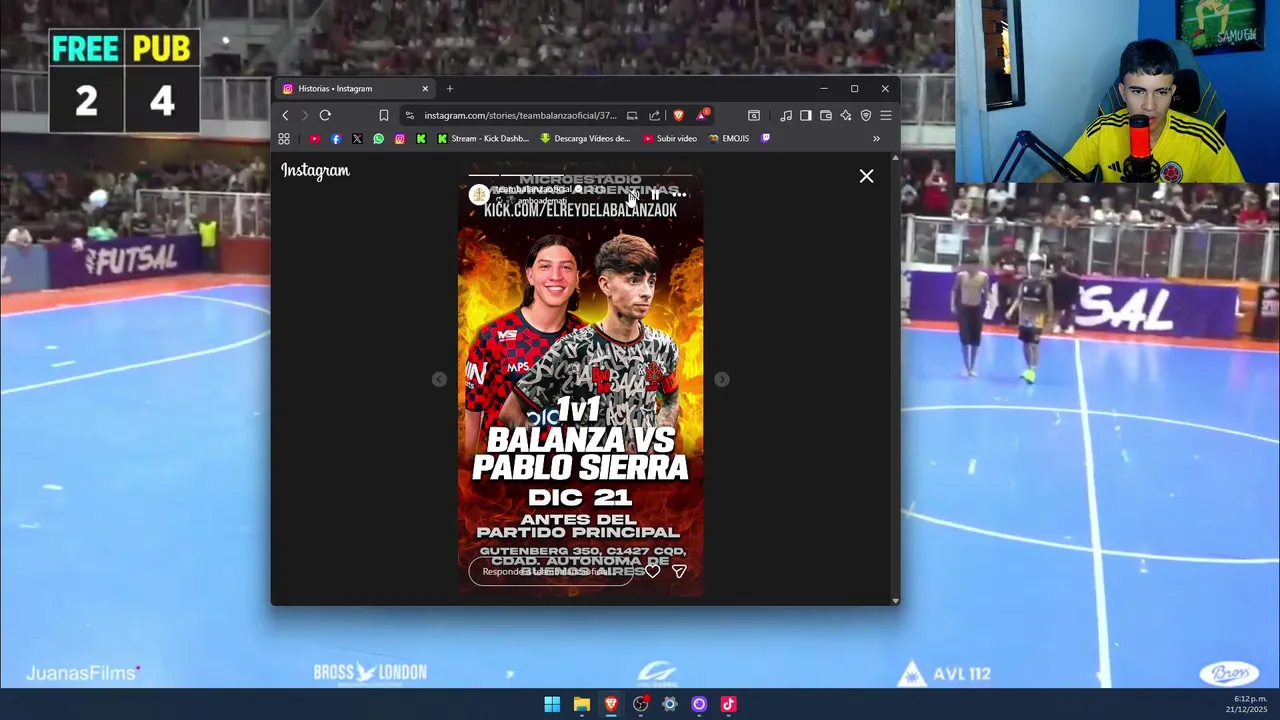This screenshot has width=1280, height=720.
Task: Open the Leo AI sparkle icon
Action: click(846, 116)
